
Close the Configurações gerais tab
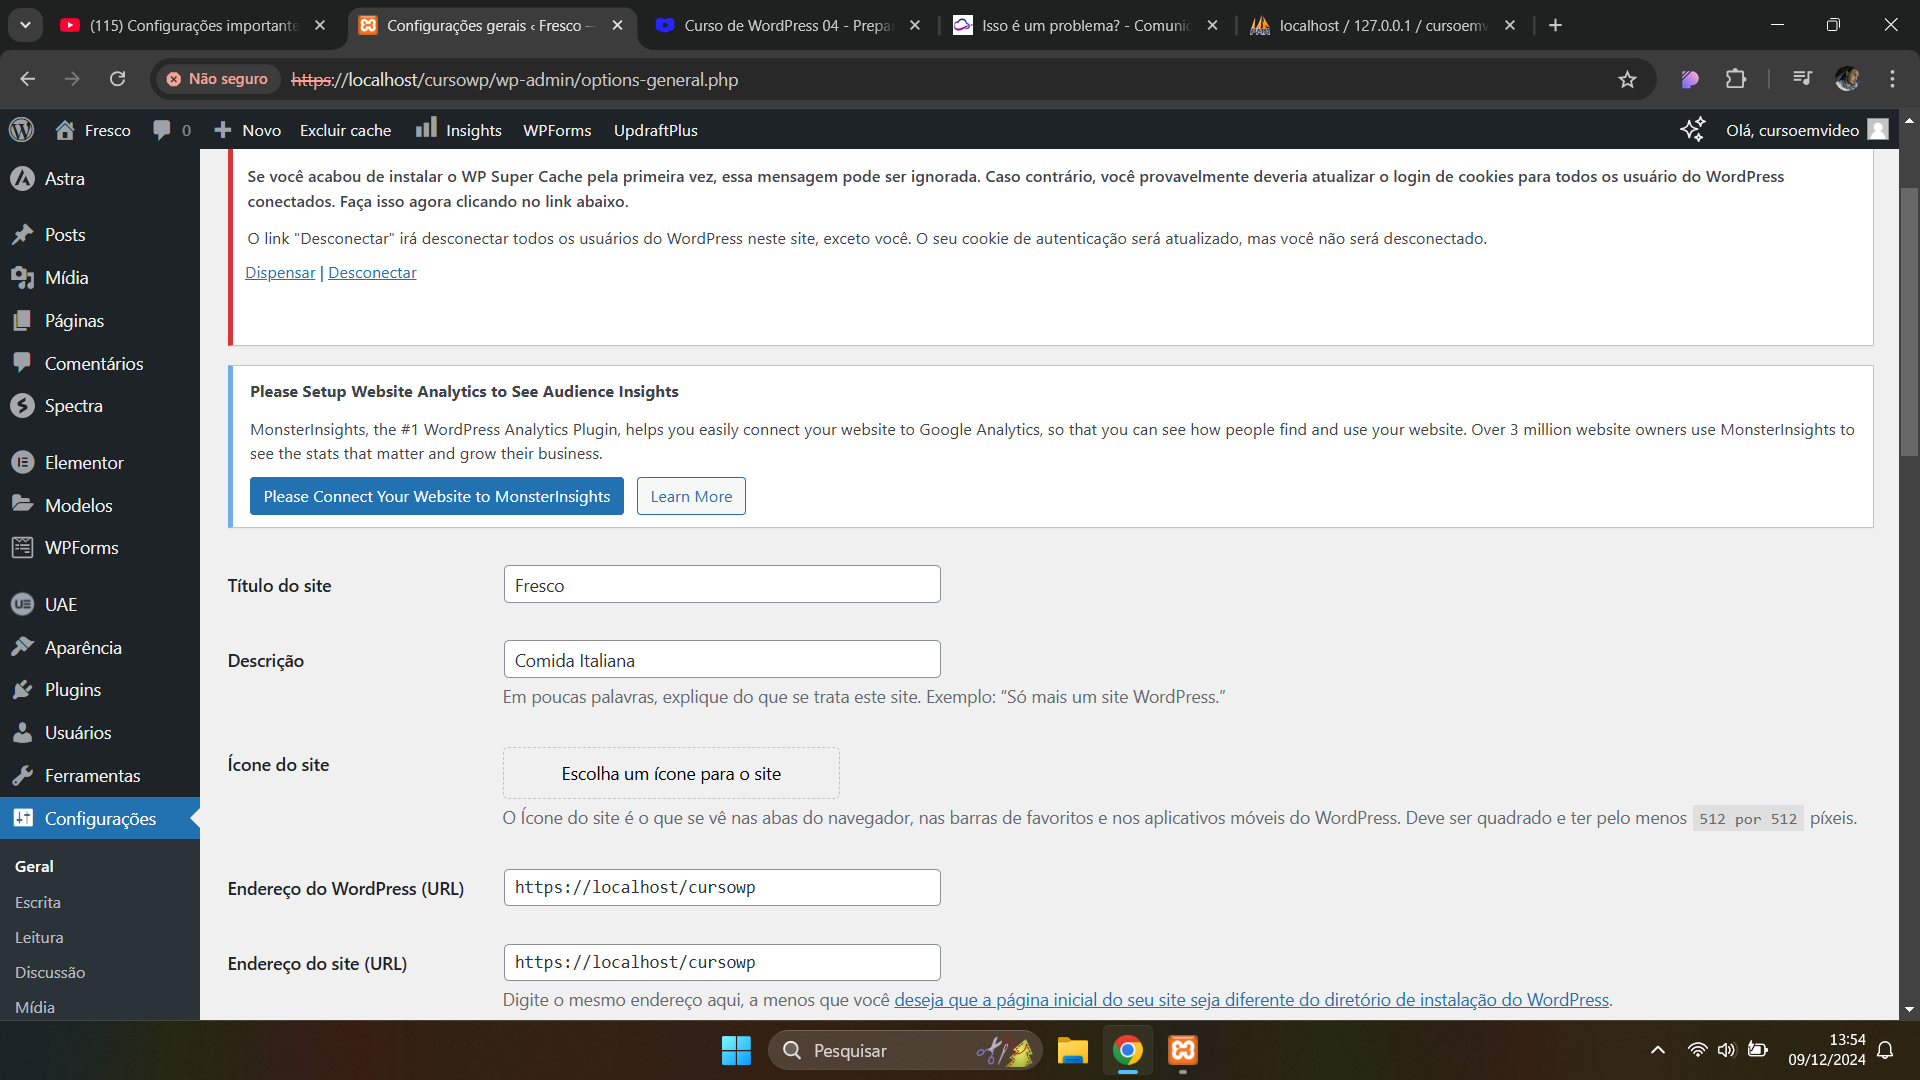[x=617, y=25]
